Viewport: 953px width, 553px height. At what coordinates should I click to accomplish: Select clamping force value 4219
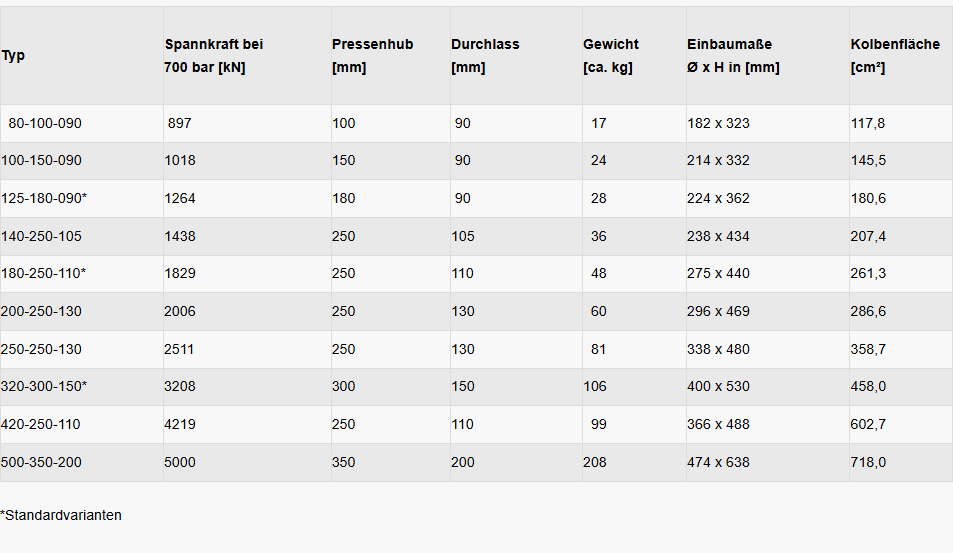(x=180, y=424)
